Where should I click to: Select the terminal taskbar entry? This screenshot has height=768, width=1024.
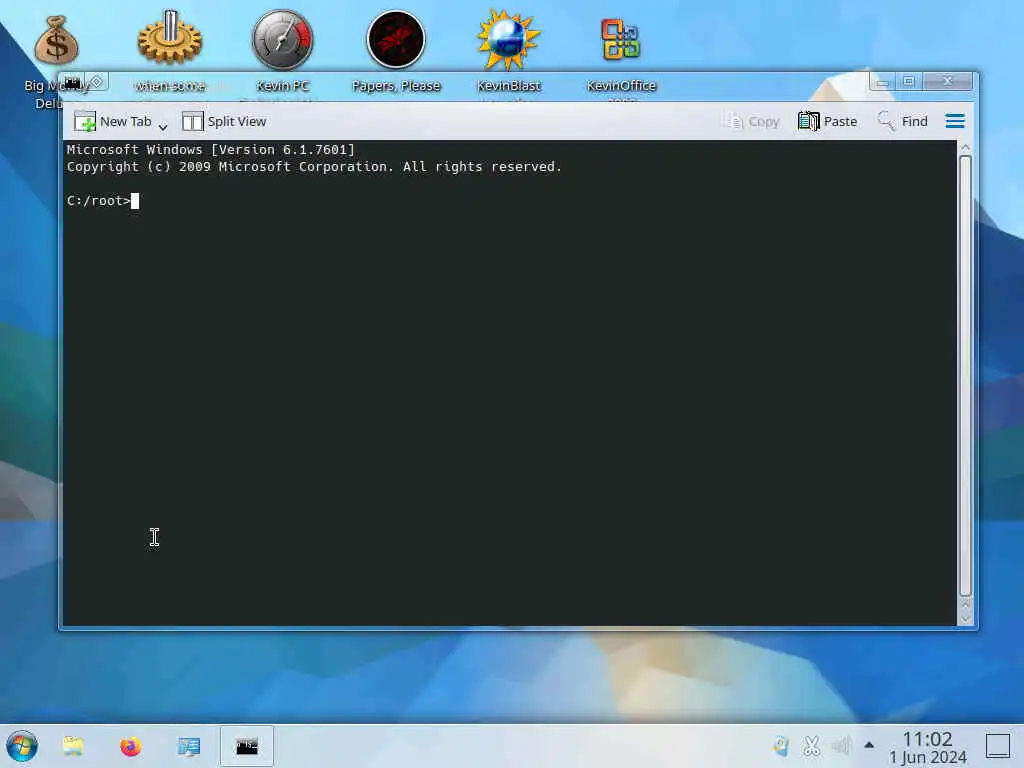247,746
